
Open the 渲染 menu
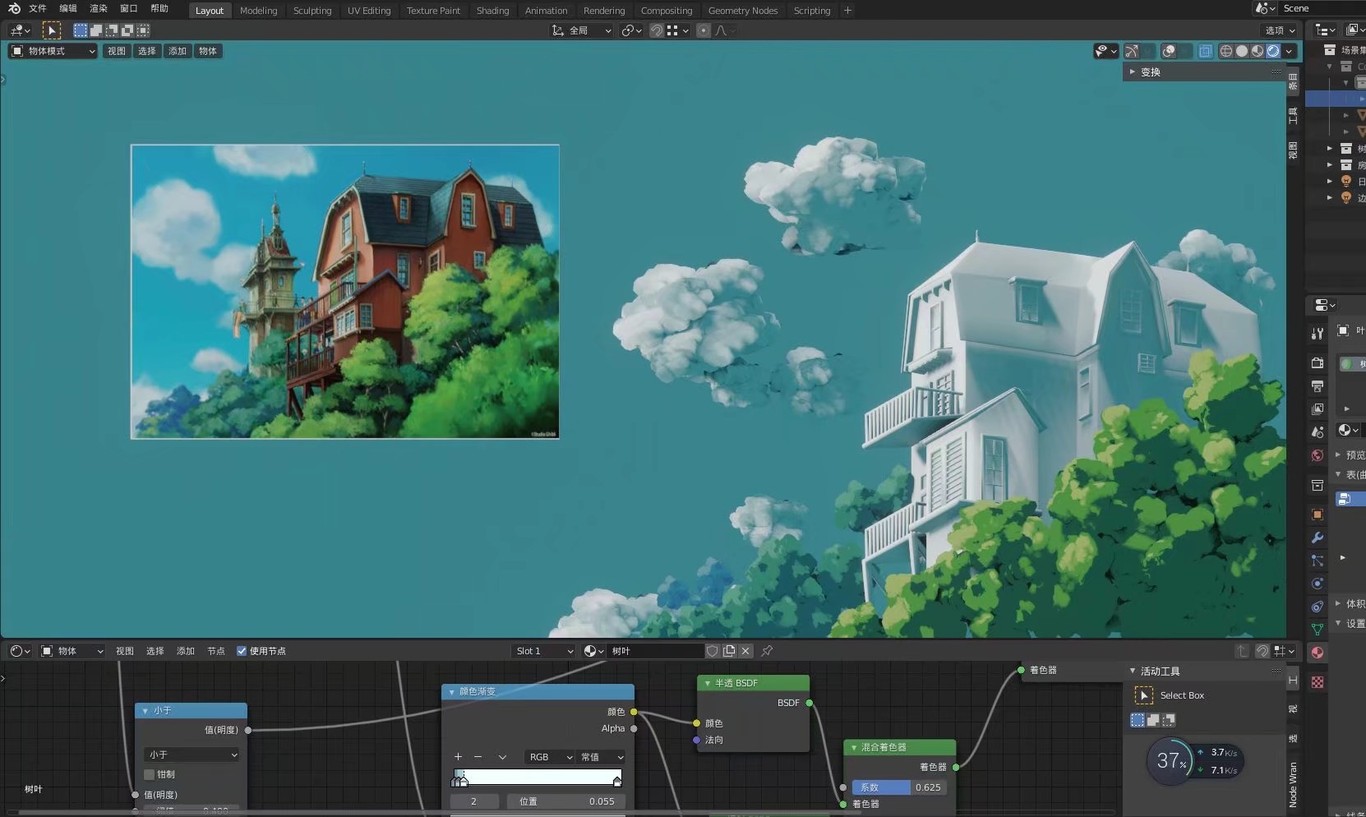click(x=98, y=9)
